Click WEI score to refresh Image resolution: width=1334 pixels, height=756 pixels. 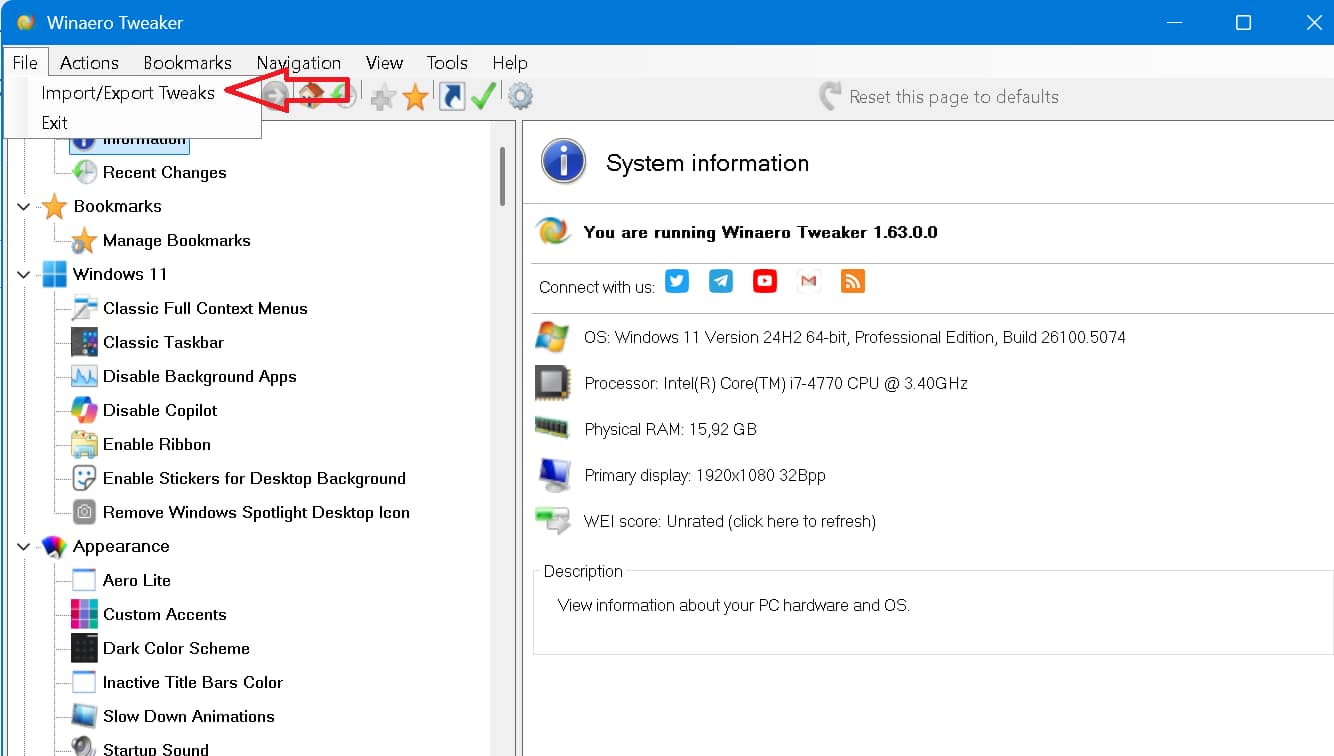pos(729,521)
